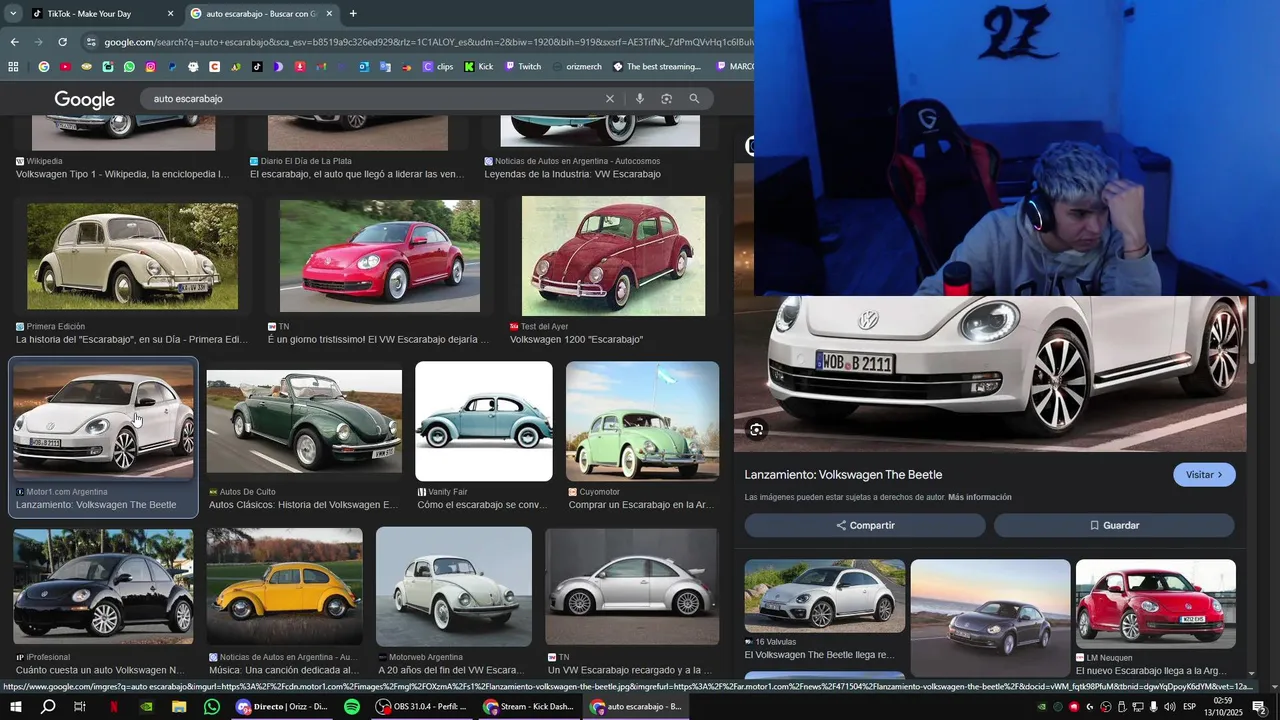Open the maroon 'Test del Ayer' Beetle thumbnail
This screenshot has width=1280, height=720.
pyautogui.click(x=613, y=256)
